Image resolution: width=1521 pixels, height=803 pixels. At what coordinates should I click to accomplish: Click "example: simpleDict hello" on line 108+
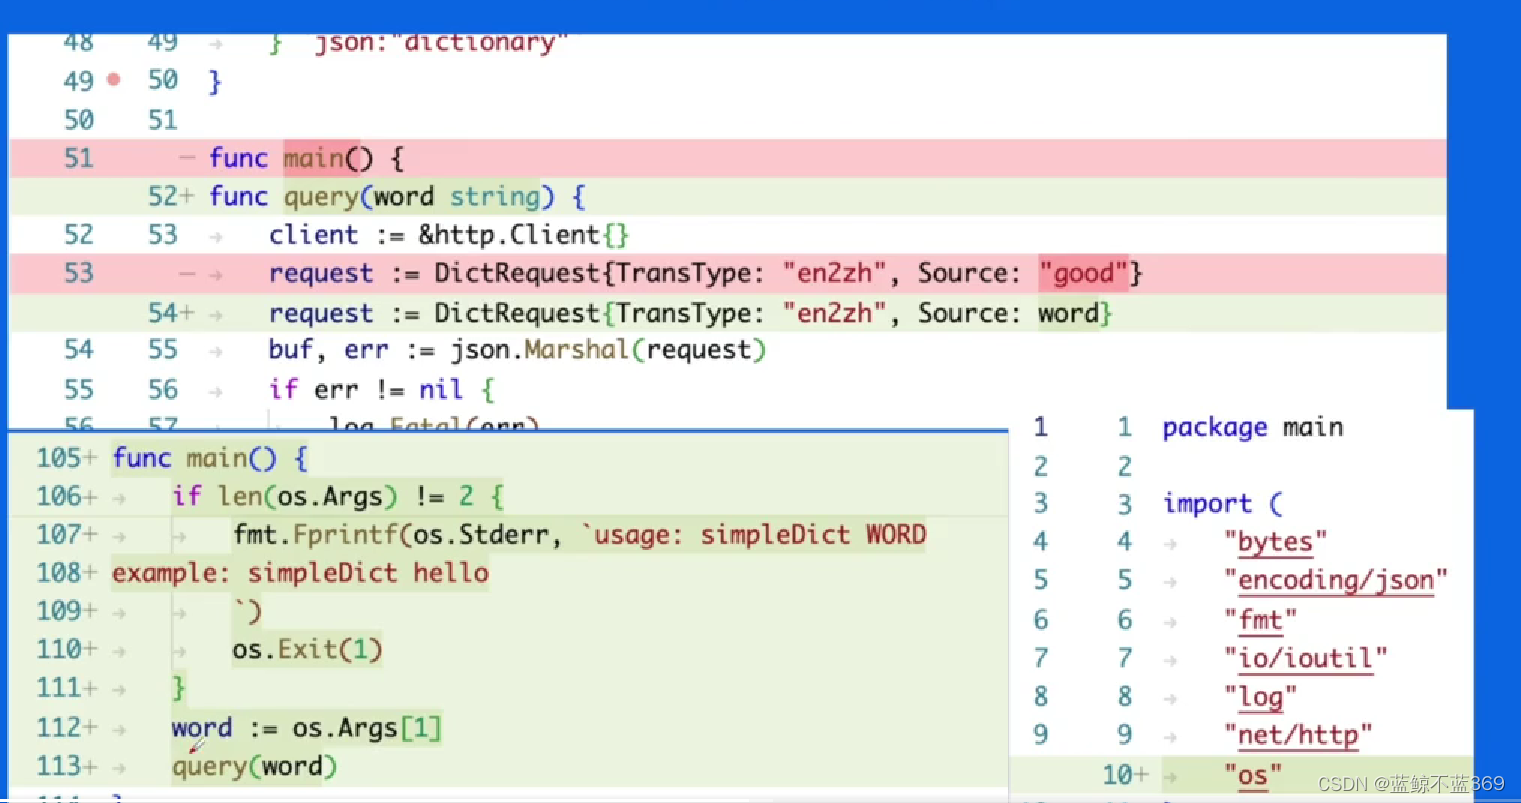300,573
